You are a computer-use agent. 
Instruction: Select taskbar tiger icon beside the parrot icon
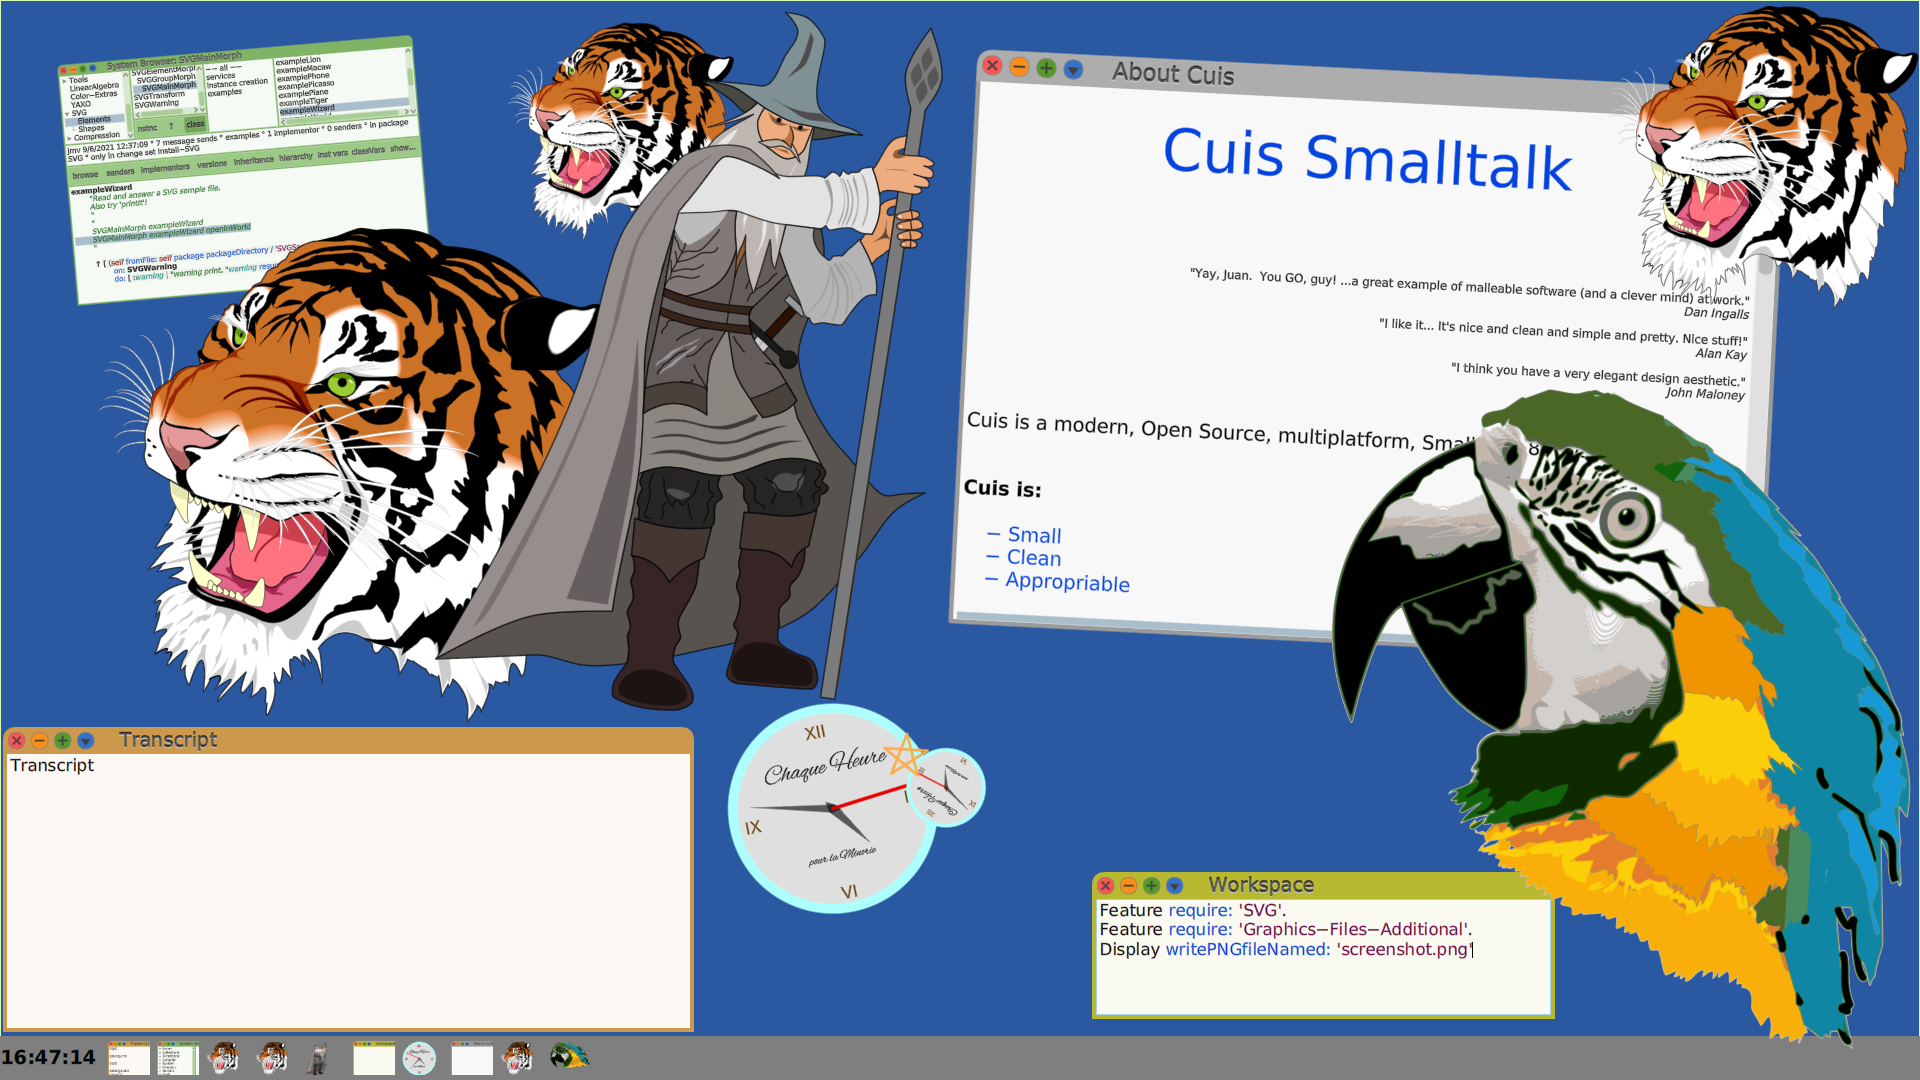coord(518,1057)
